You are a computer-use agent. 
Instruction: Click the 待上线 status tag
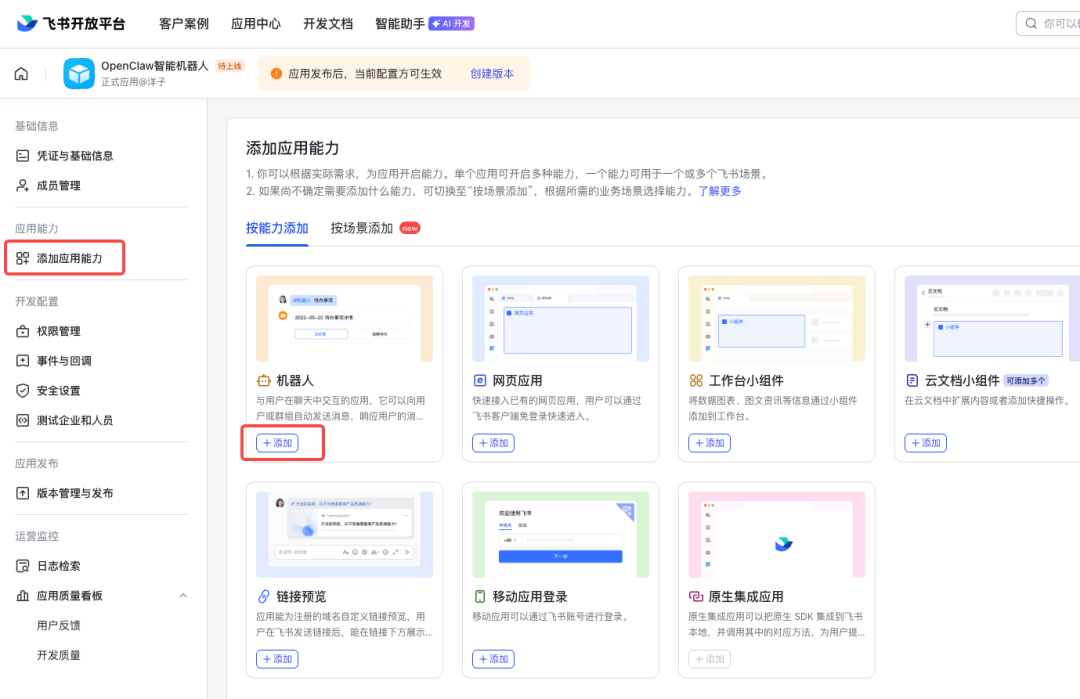point(230,66)
